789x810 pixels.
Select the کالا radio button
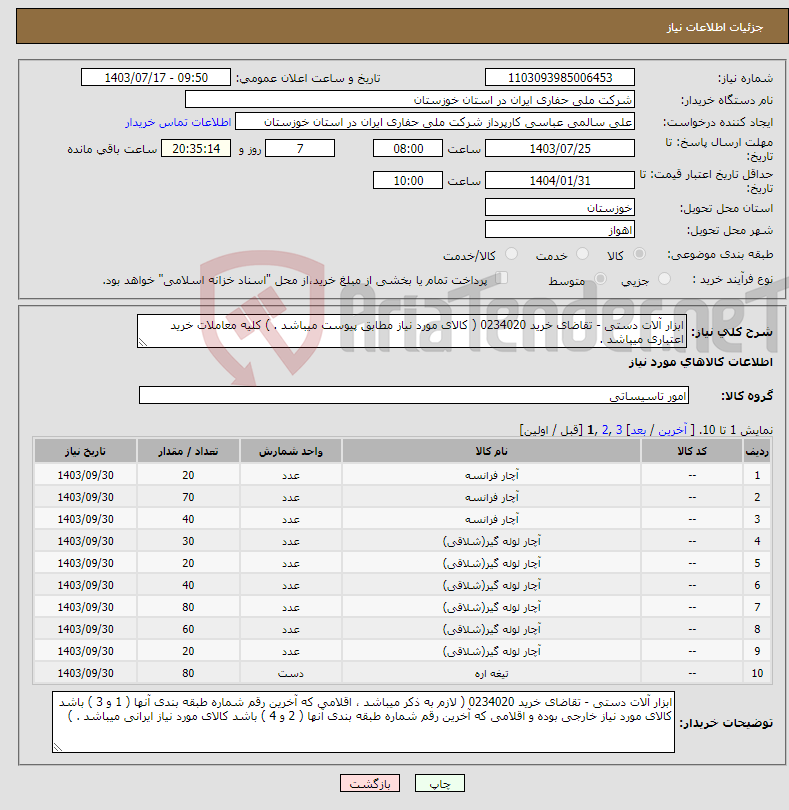(x=639, y=254)
